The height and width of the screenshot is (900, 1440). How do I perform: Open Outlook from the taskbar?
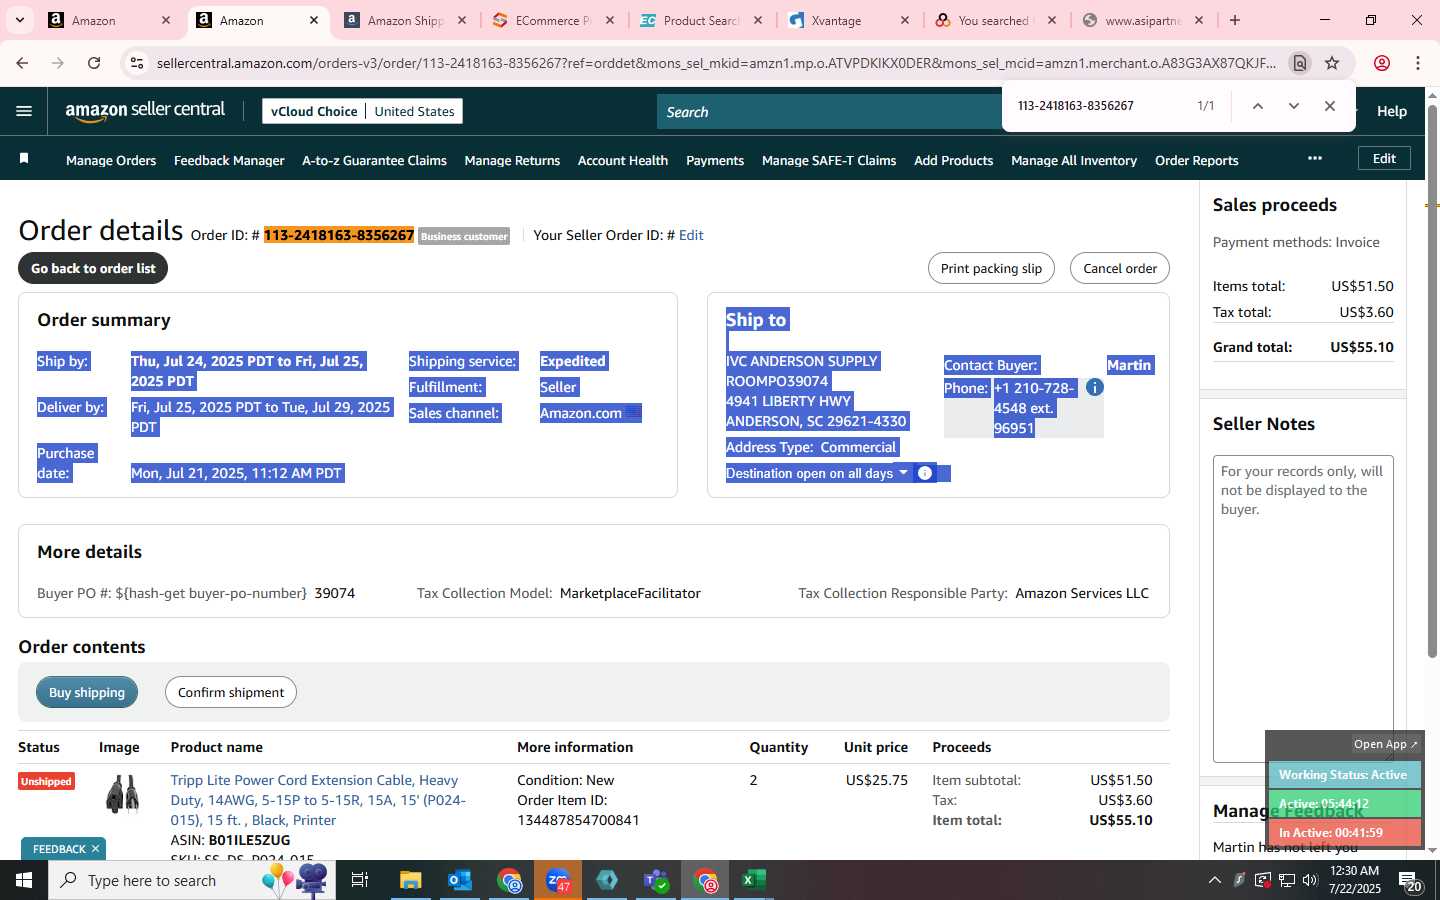pyautogui.click(x=460, y=880)
